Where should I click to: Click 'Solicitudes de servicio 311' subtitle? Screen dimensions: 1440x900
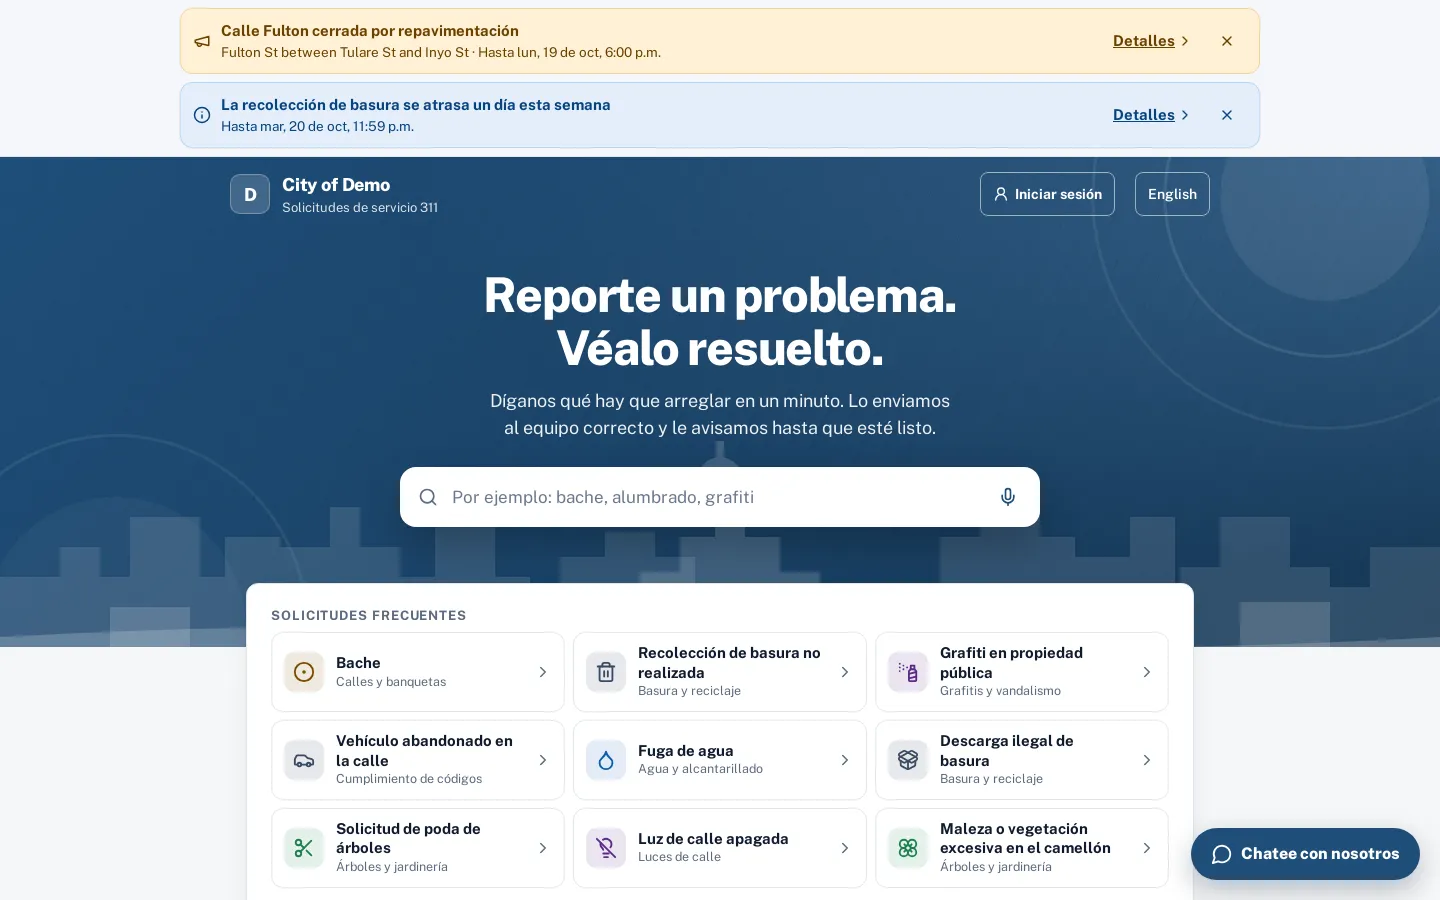(x=360, y=208)
